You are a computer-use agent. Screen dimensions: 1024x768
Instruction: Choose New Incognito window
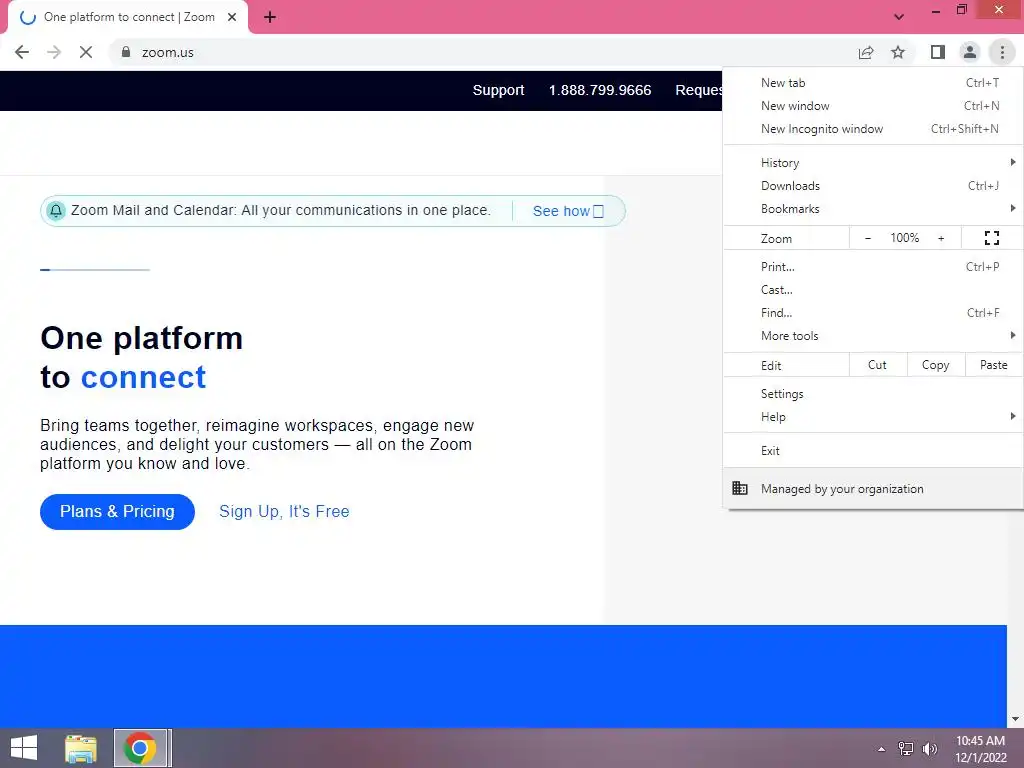click(872, 129)
